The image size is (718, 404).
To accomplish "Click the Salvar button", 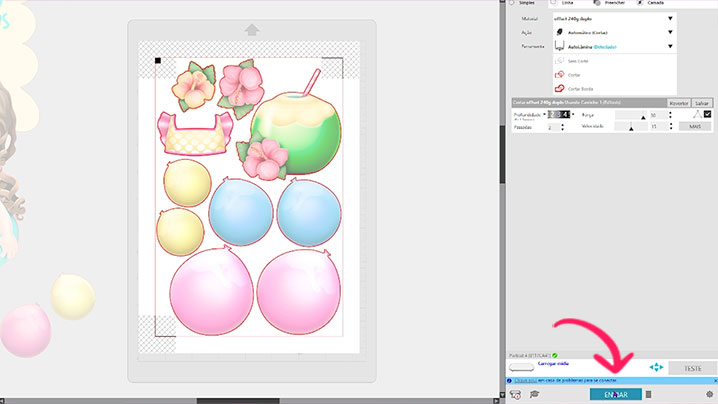I will [x=702, y=102].
